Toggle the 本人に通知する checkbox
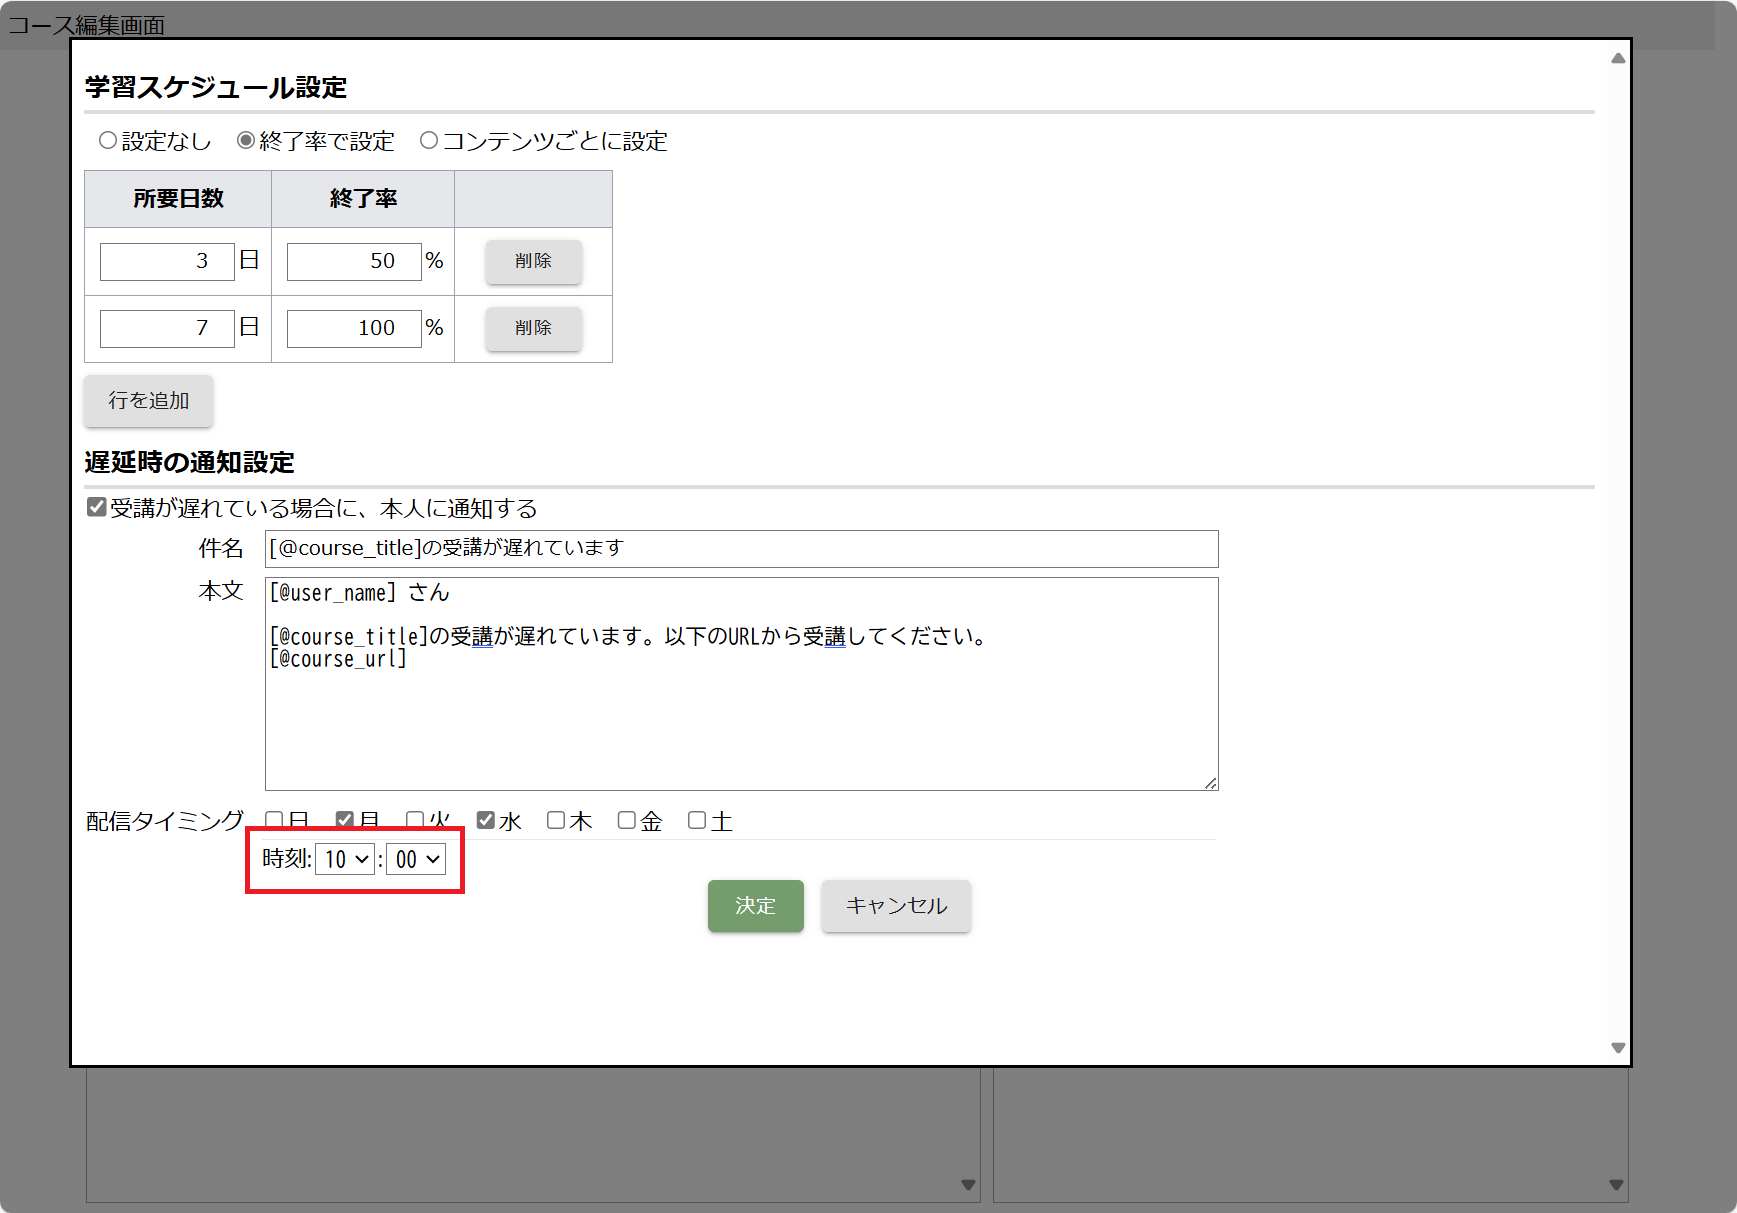 (x=97, y=507)
